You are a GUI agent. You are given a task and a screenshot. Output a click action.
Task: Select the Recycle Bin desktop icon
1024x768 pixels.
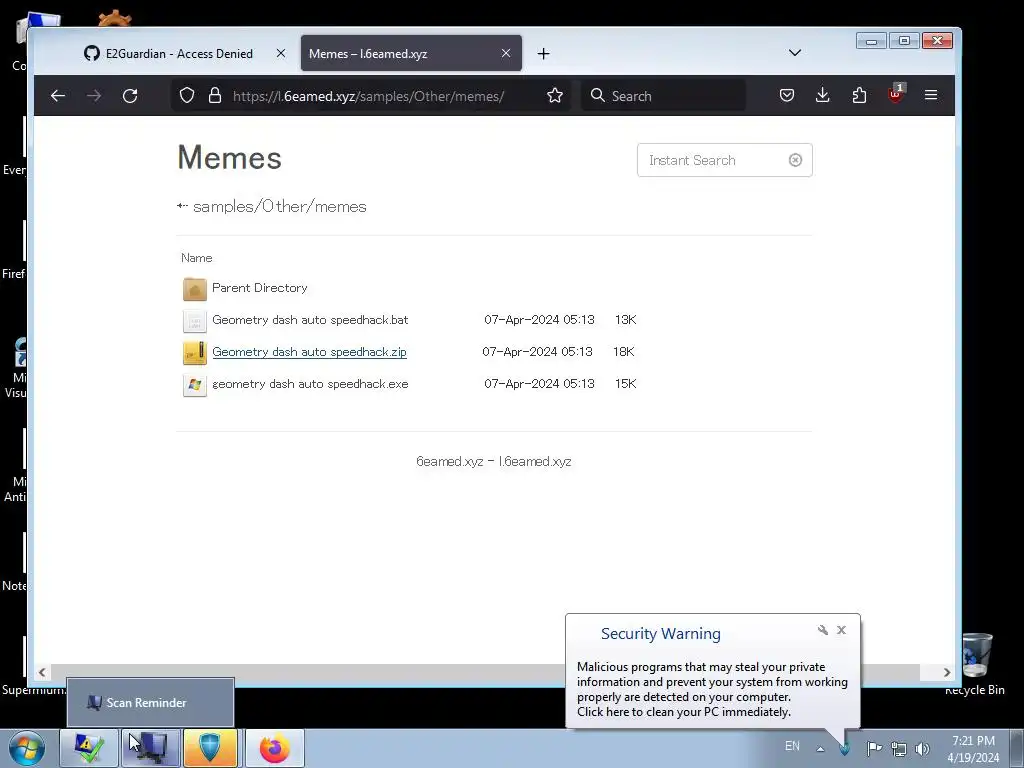[976, 664]
